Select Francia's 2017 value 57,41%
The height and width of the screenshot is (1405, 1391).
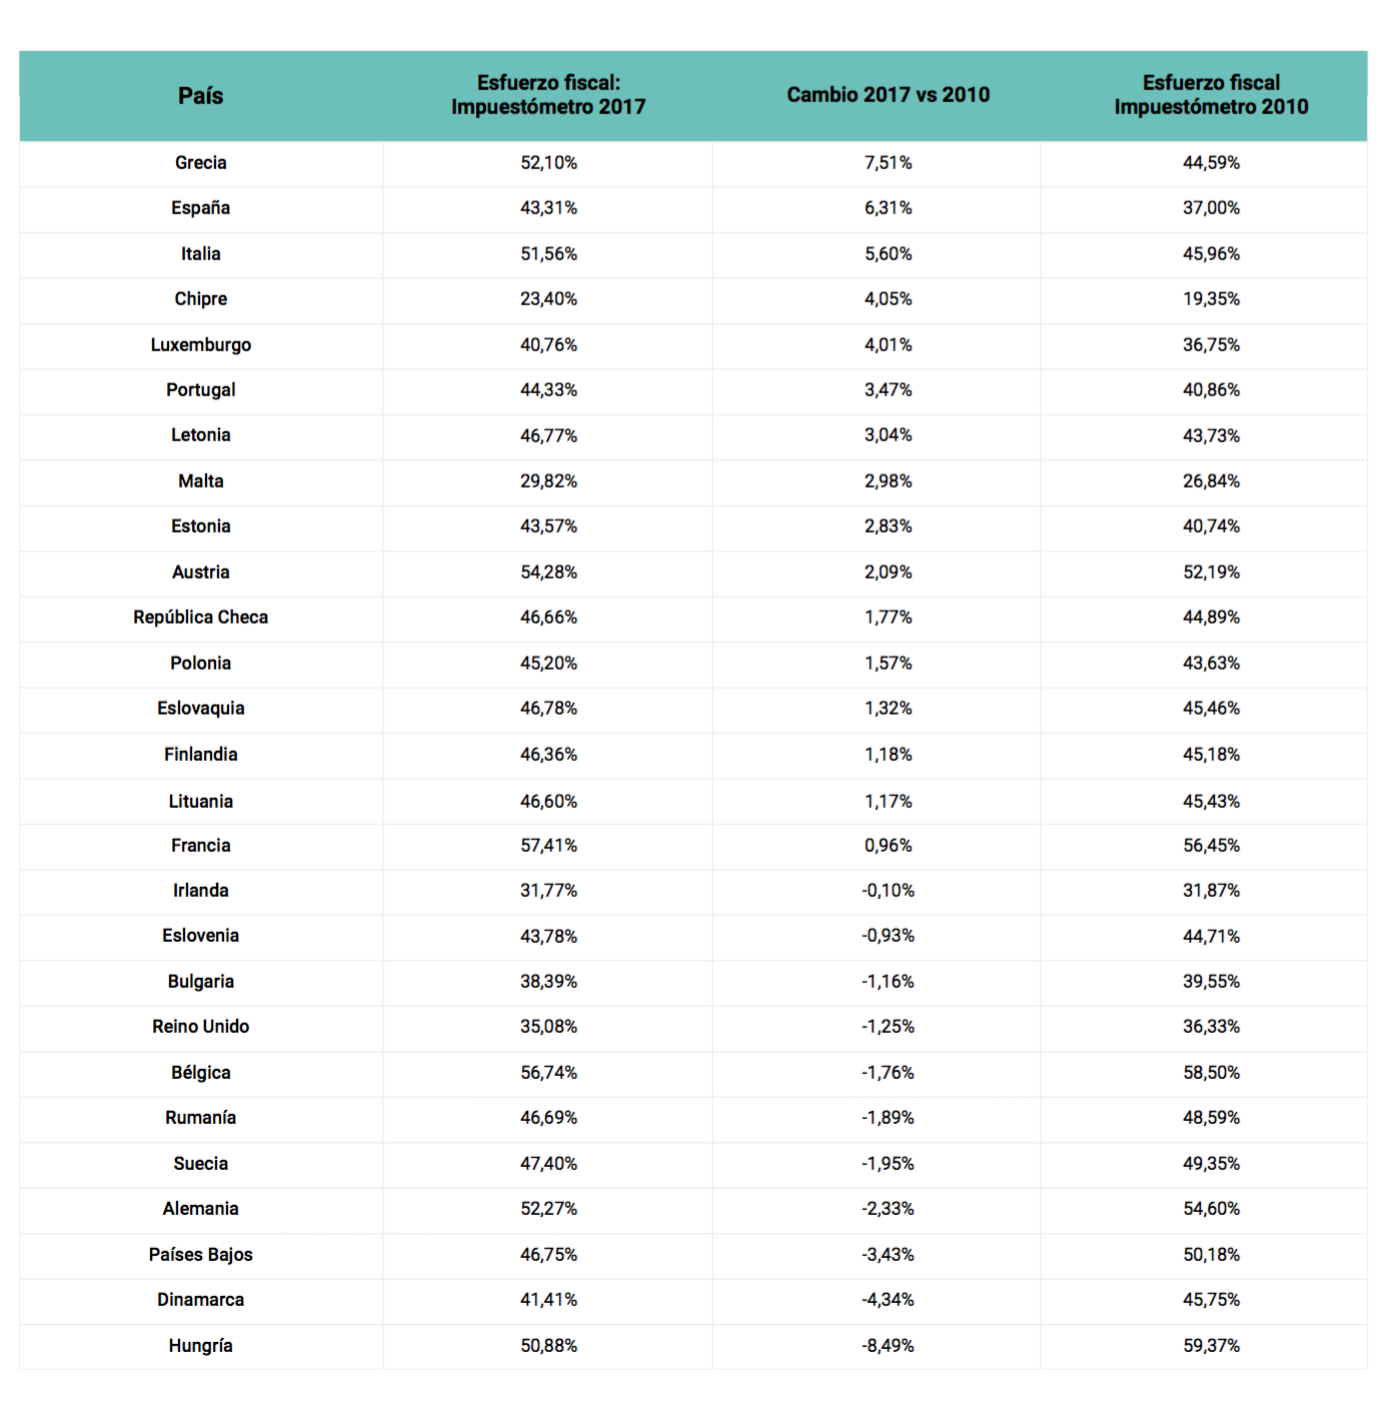pyautogui.click(x=548, y=845)
